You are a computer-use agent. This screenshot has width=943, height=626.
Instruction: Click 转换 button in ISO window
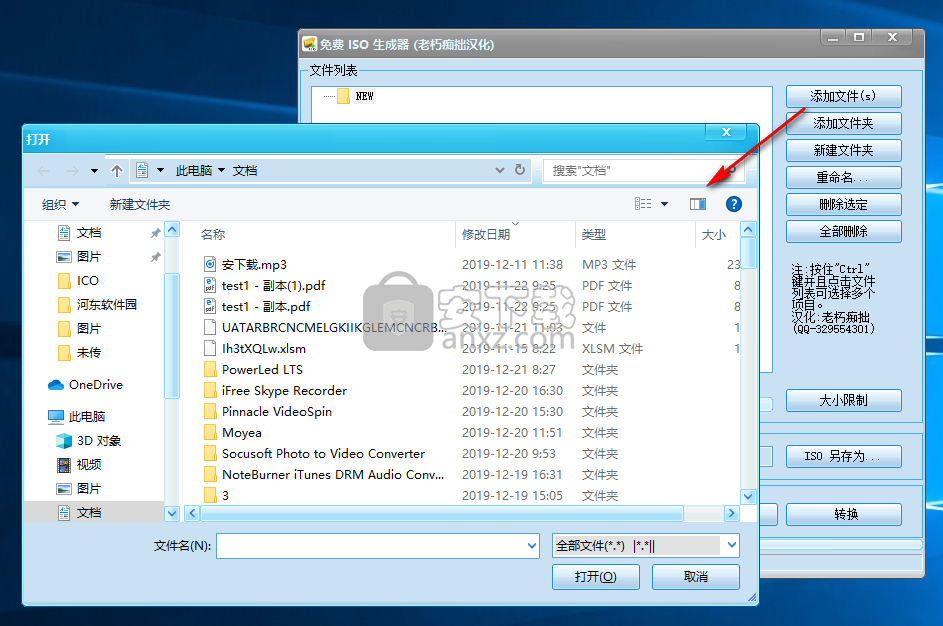(x=843, y=515)
